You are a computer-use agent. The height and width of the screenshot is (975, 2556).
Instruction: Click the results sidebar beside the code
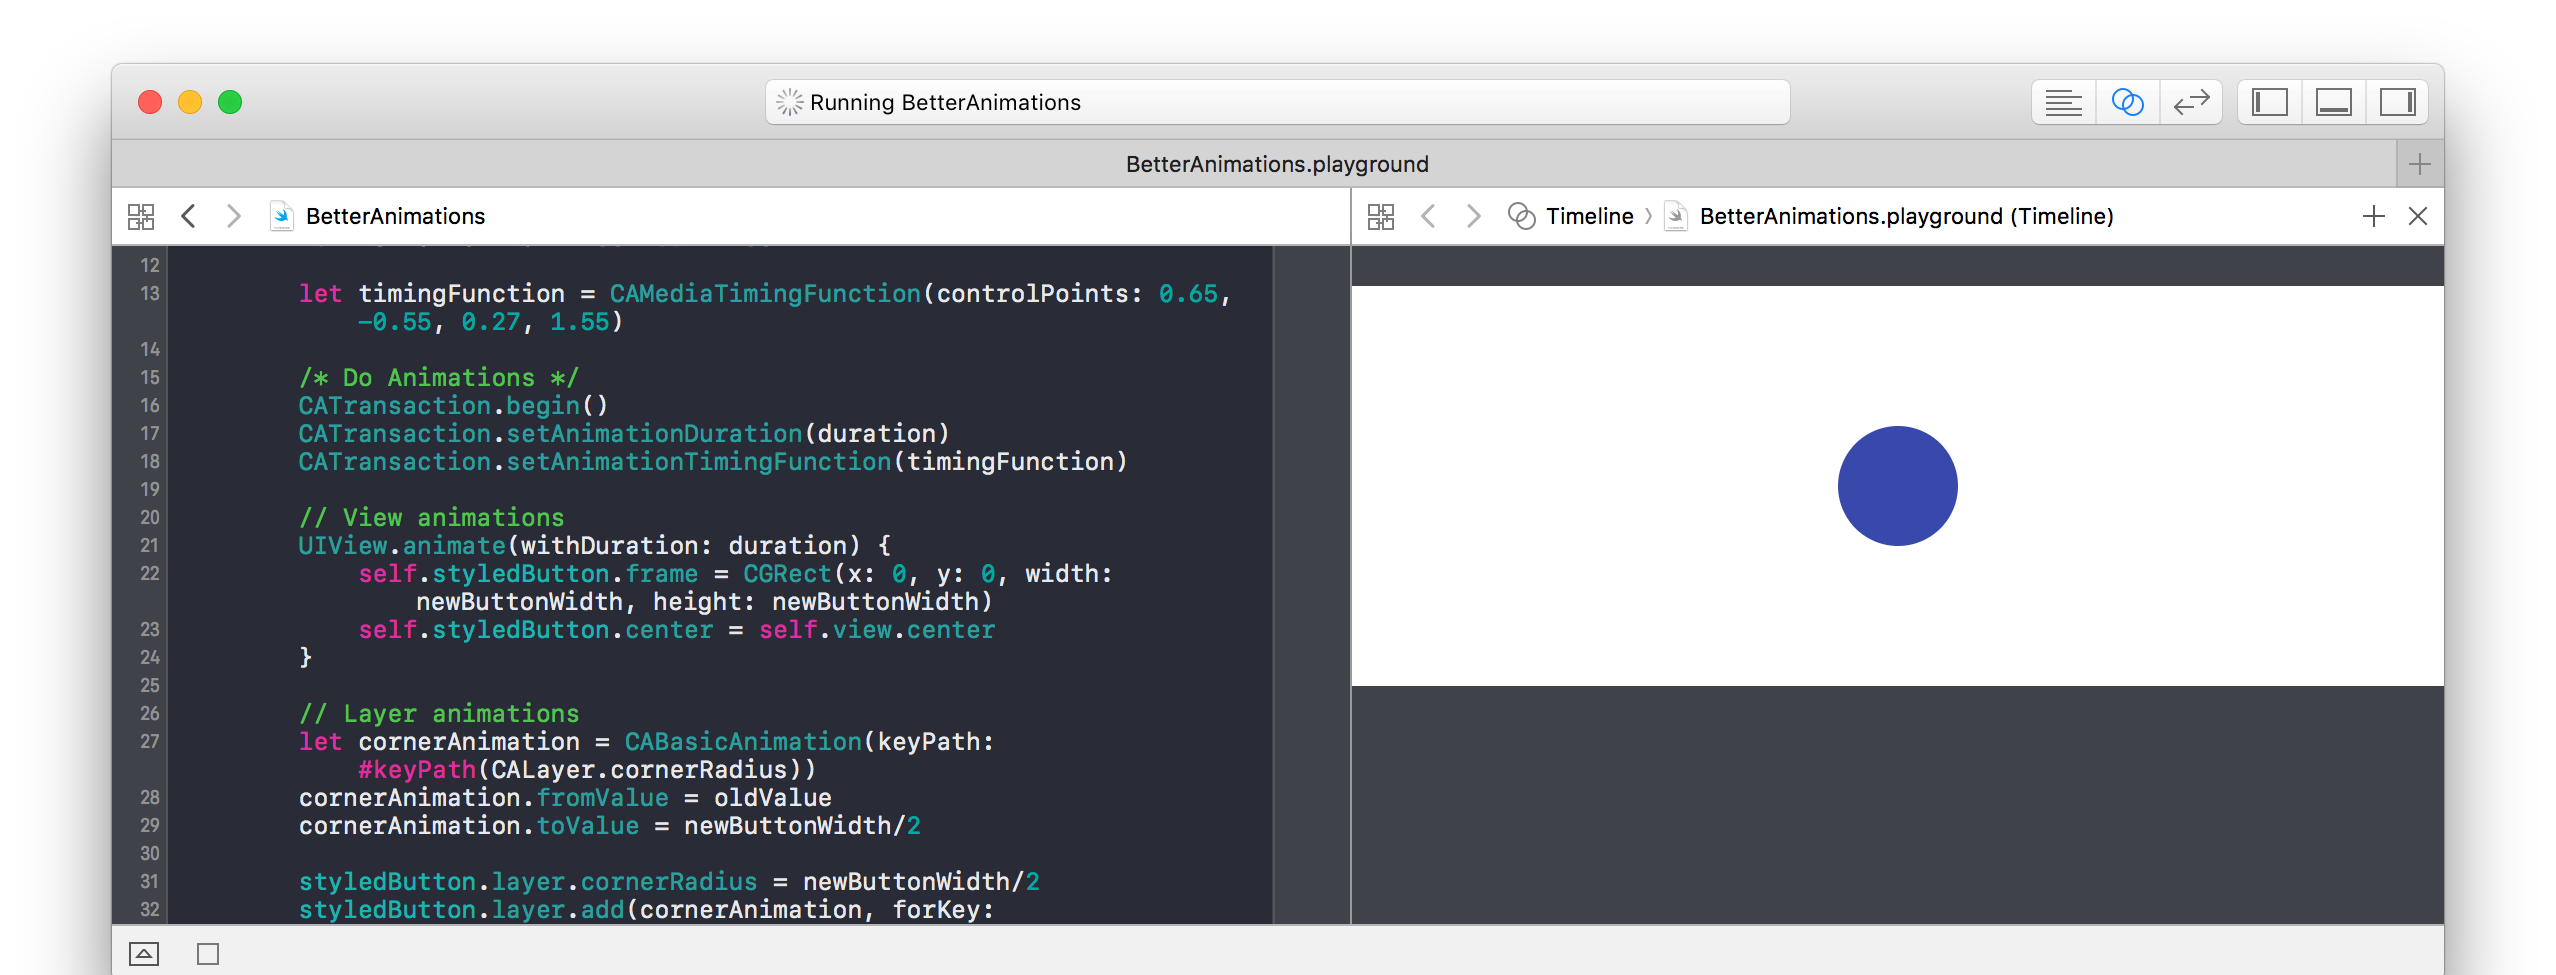tap(1312, 584)
